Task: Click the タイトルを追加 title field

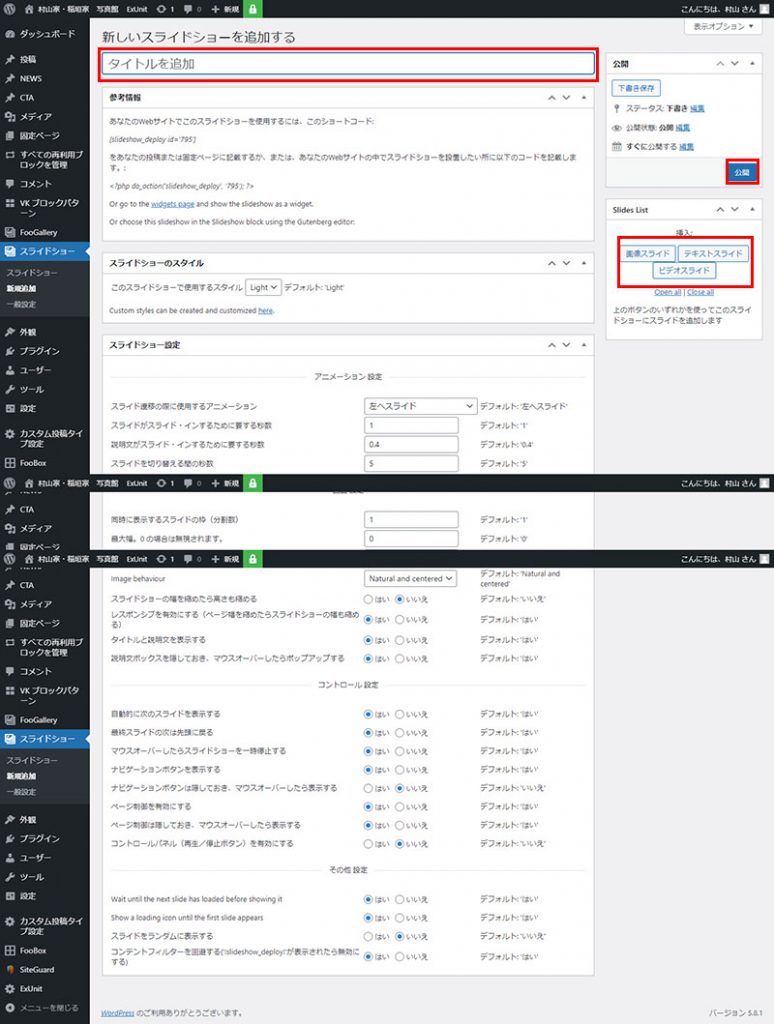Action: point(348,63)
